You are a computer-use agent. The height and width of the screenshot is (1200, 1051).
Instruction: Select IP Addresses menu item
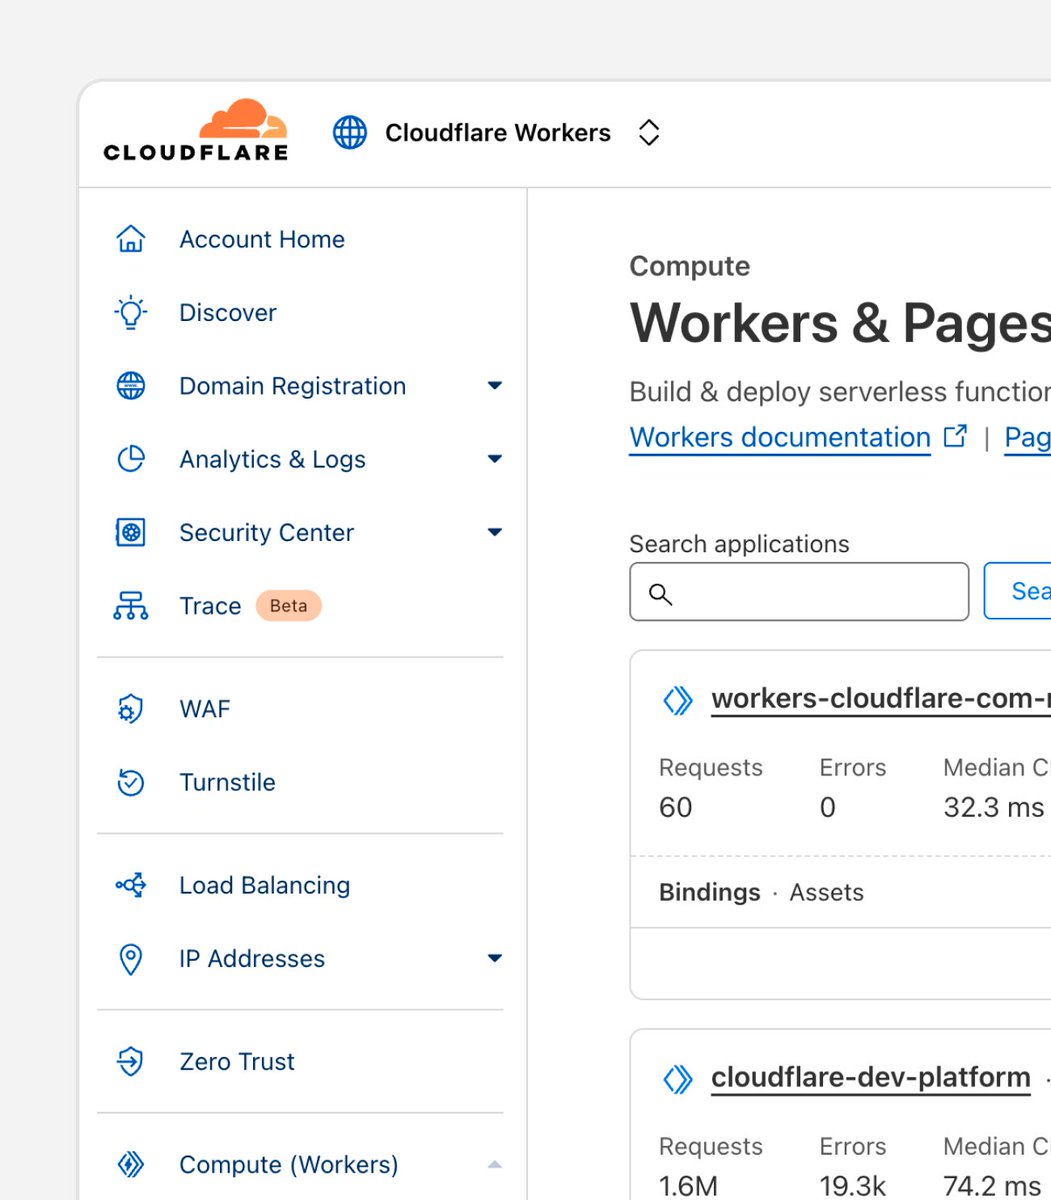252,958
